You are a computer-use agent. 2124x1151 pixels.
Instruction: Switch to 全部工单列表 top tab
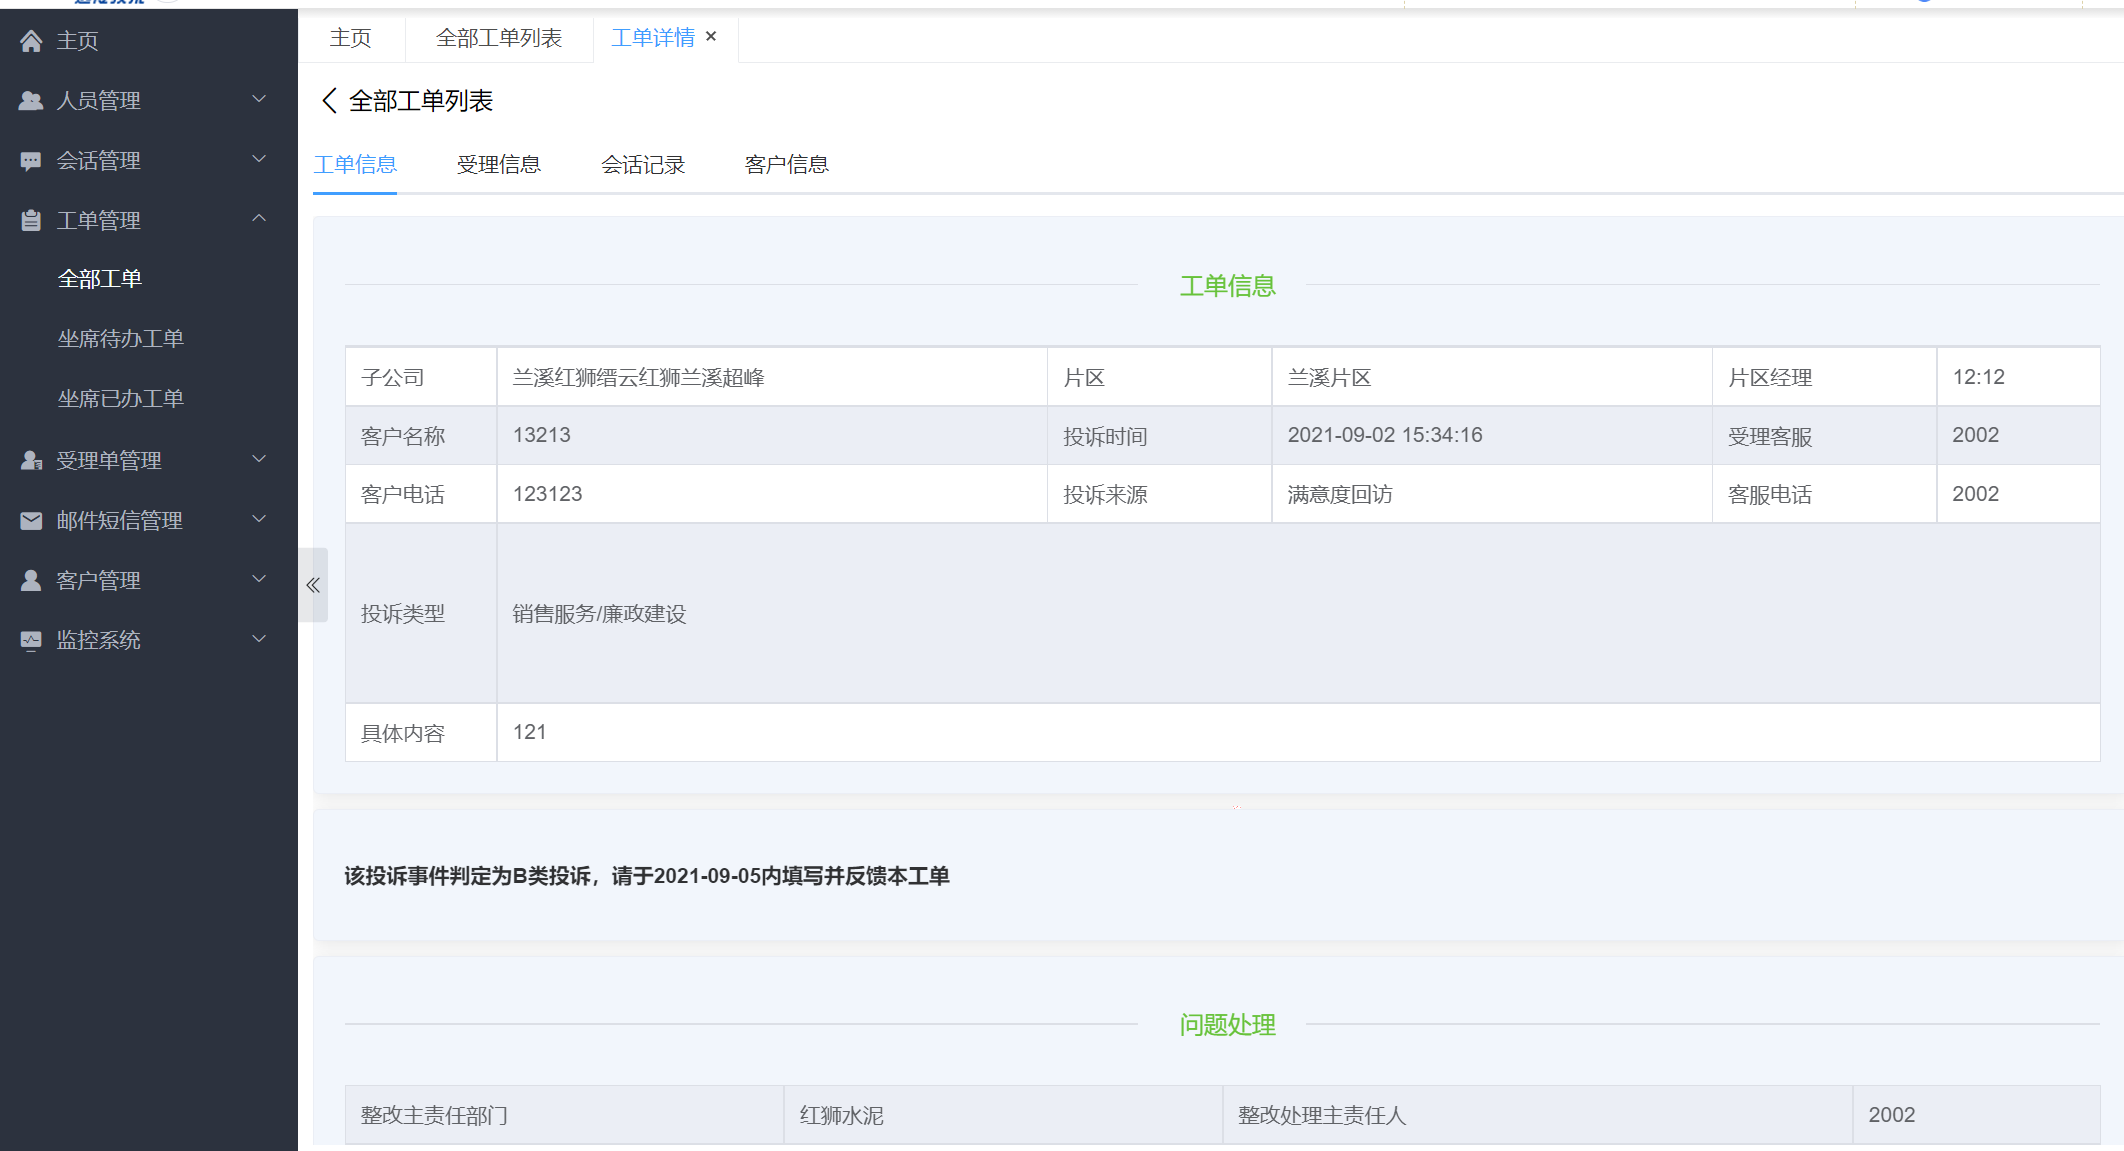click(x=498, y=38)
